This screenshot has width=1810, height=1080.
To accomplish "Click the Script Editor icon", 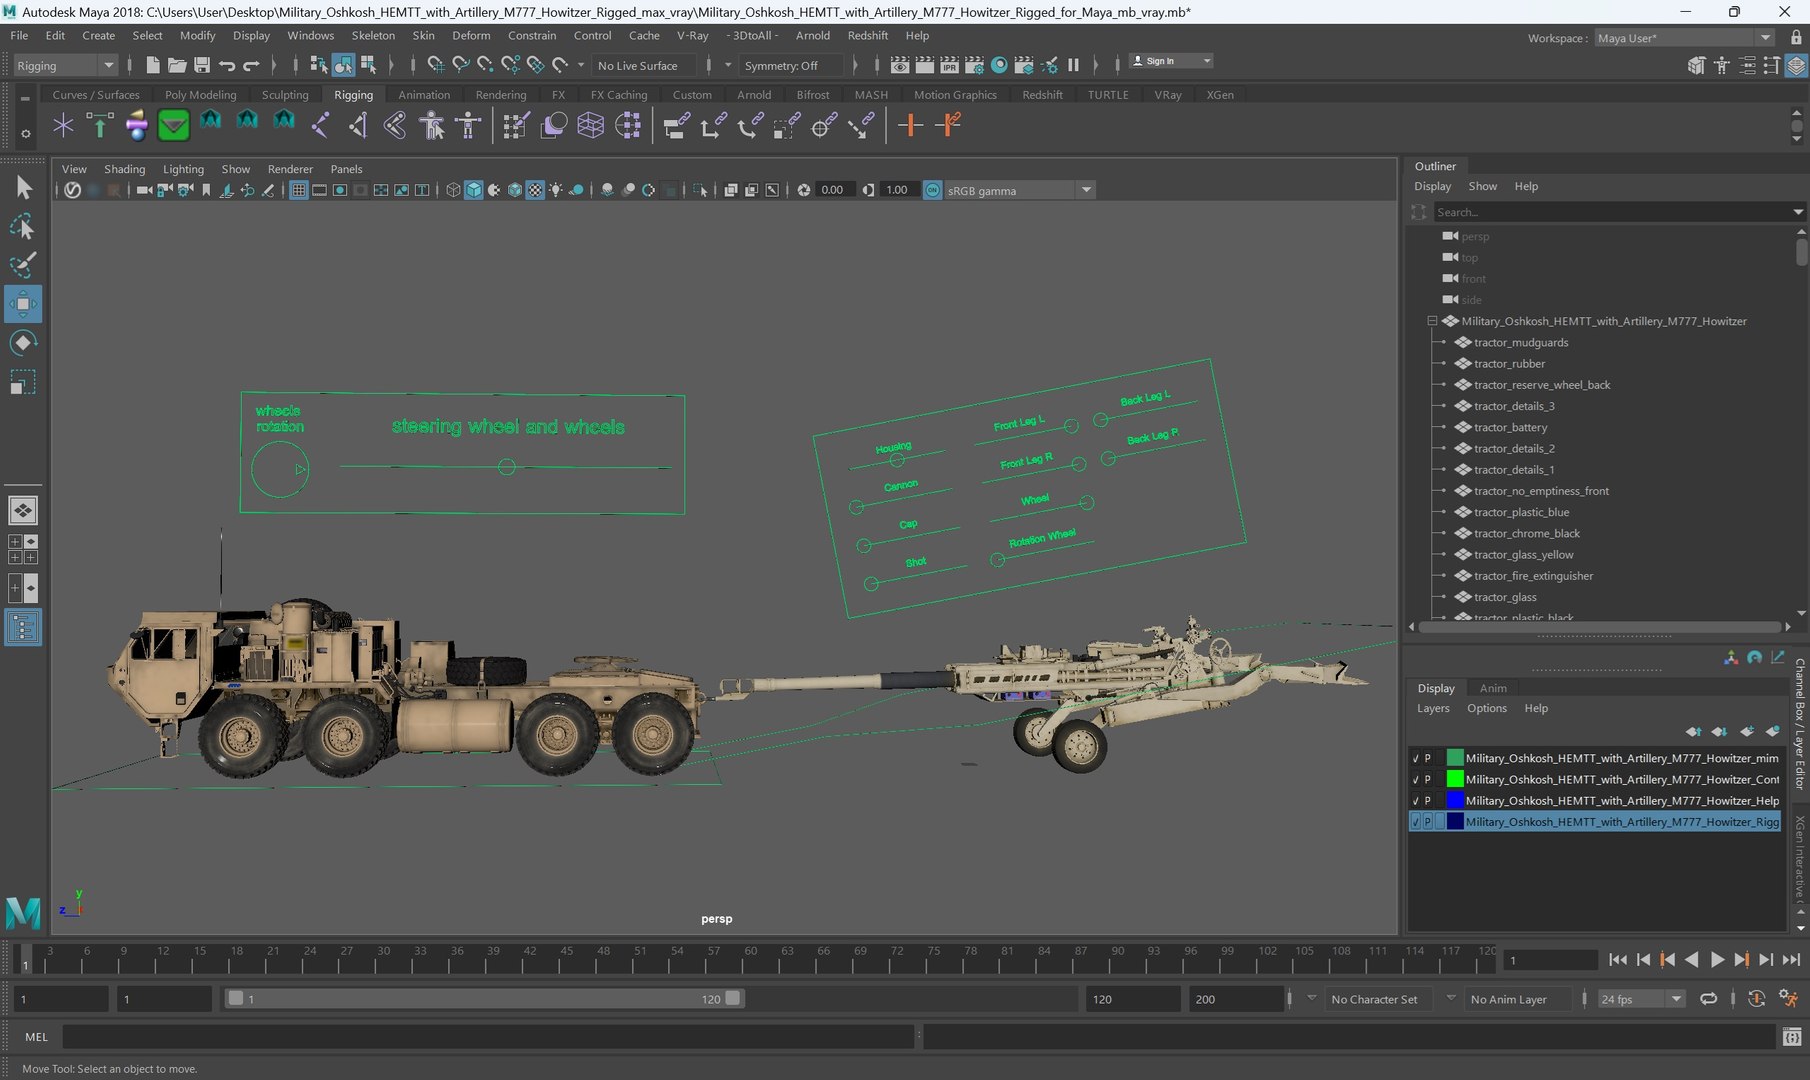I will [1792, 1037].
